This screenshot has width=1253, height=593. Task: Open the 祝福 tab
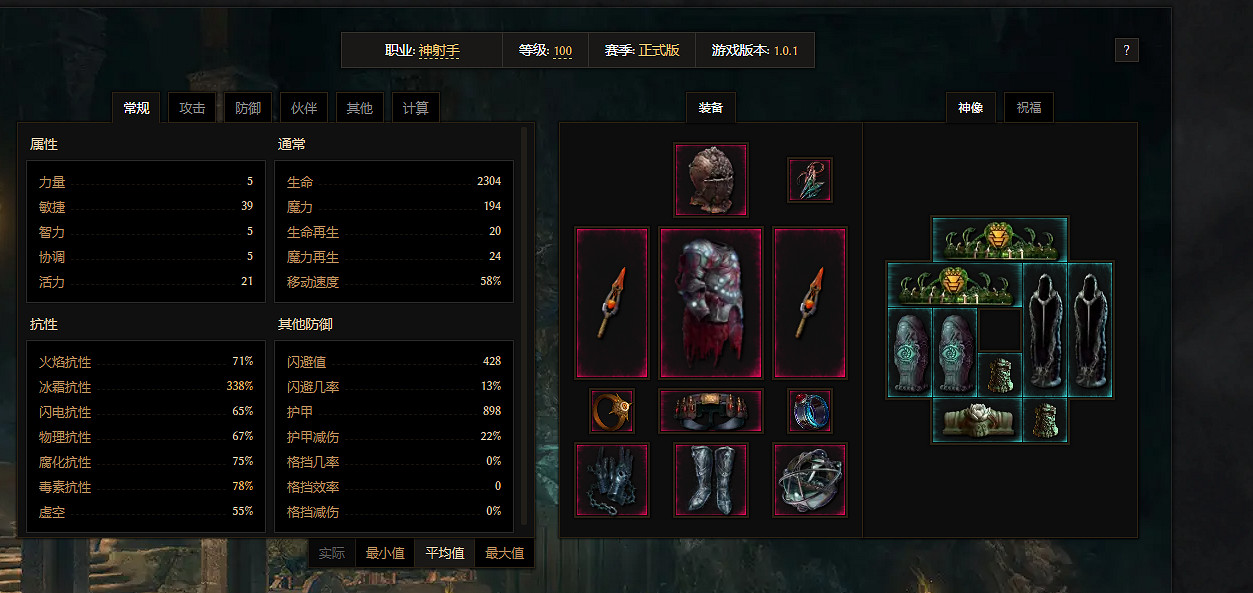click(1029, 107)
